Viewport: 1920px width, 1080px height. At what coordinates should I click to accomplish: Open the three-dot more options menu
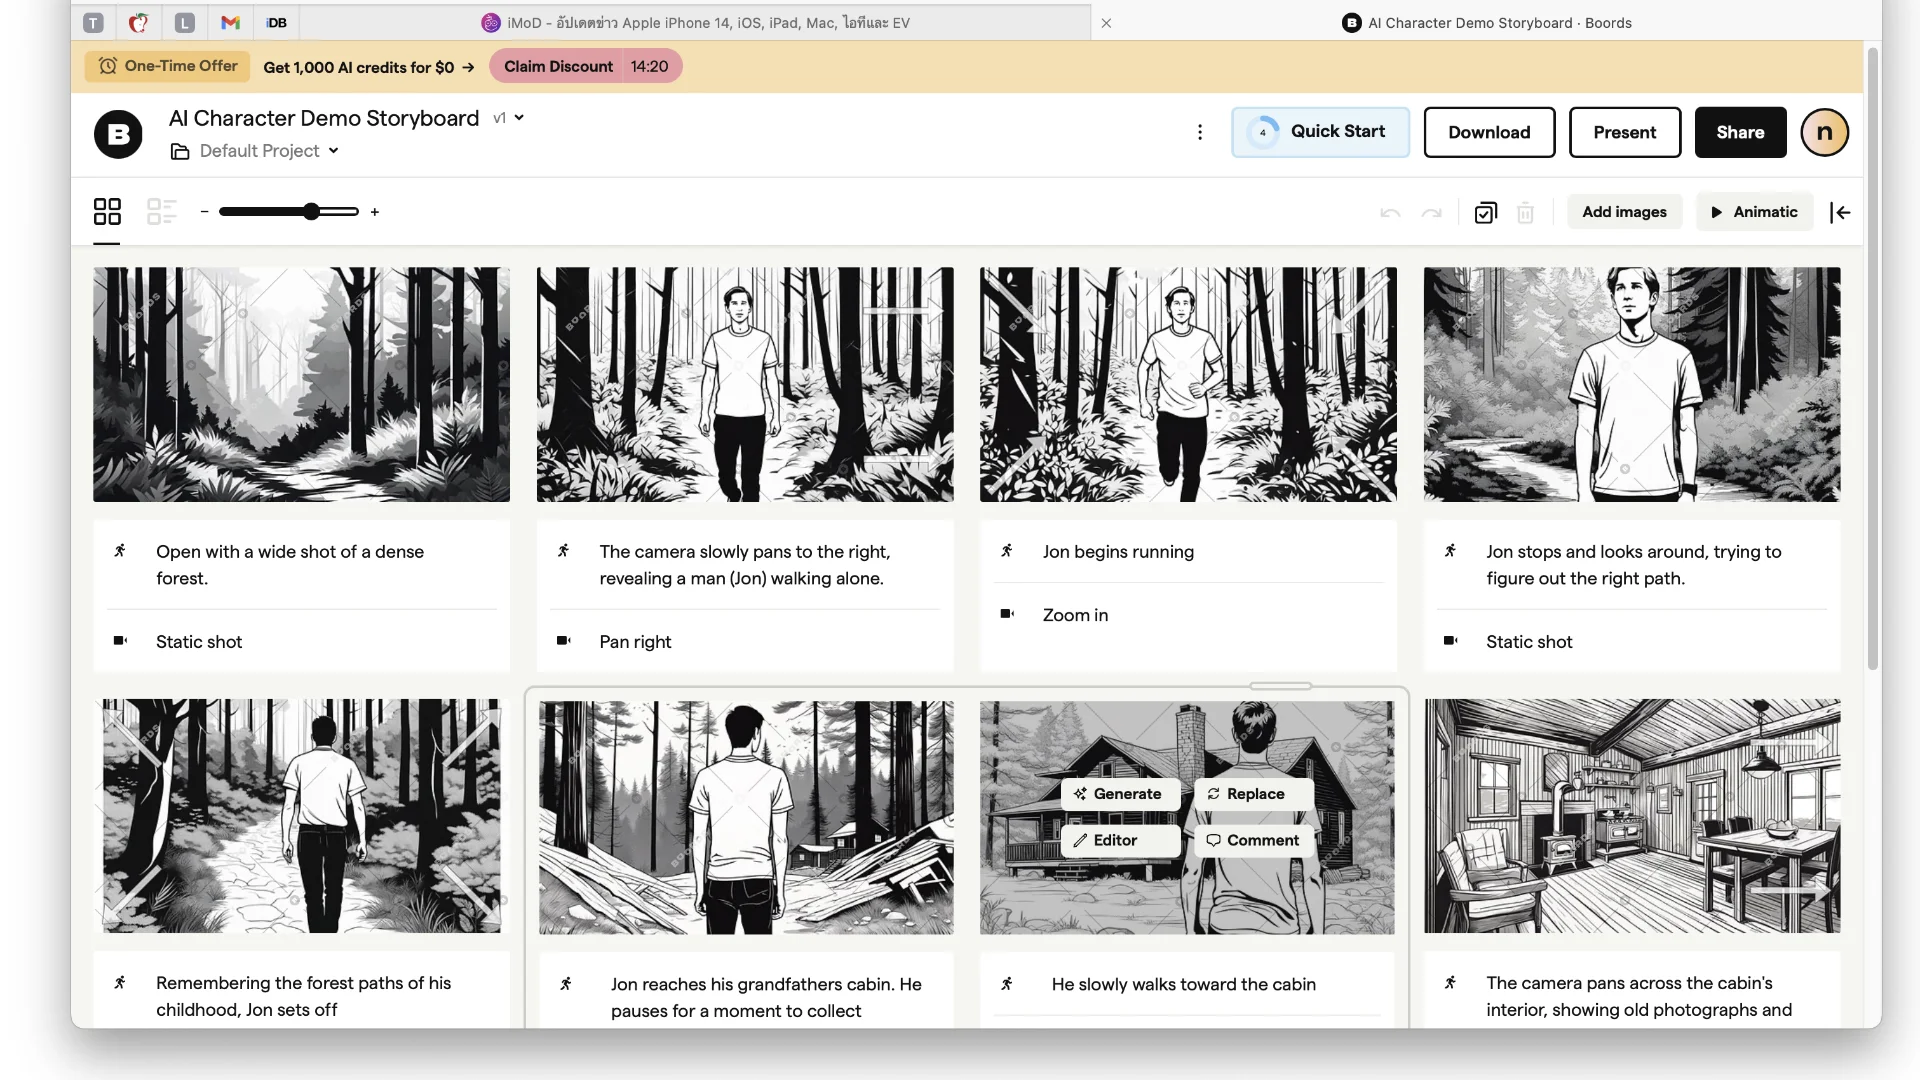coord(1200,132)
